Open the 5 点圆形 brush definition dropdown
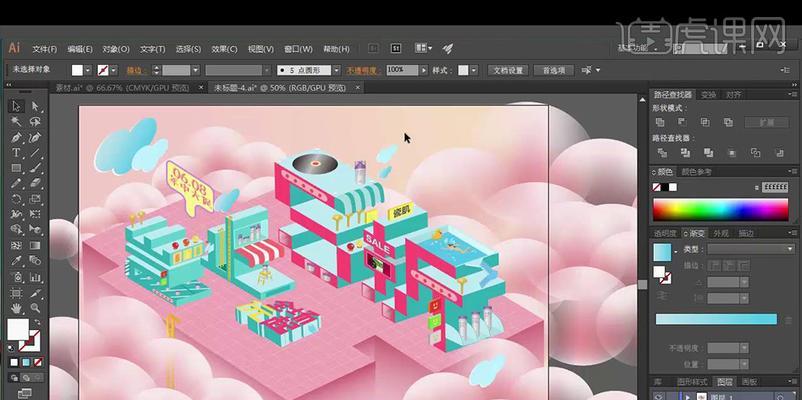802x400 pixels. click(x=336, y=70)
